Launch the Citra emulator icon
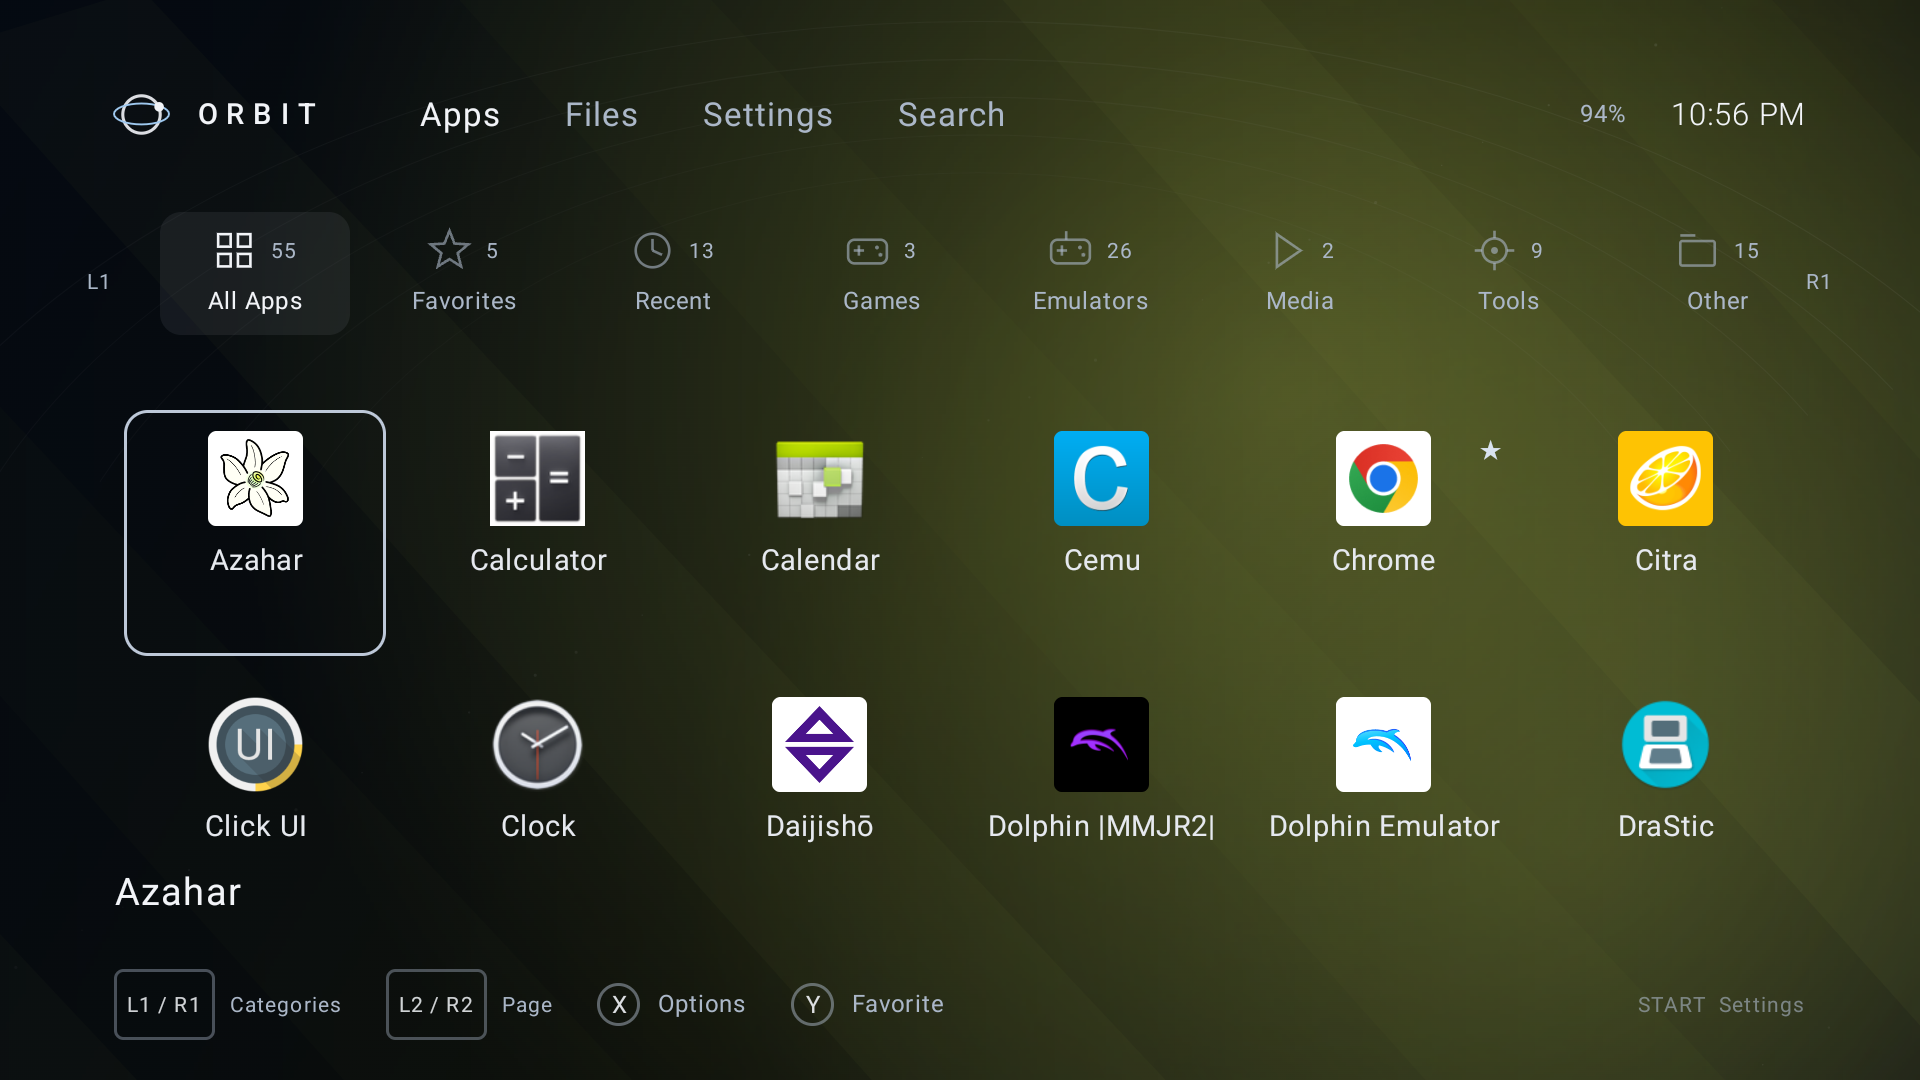Screen dimensions: 1920x1080 [1665, 479]
